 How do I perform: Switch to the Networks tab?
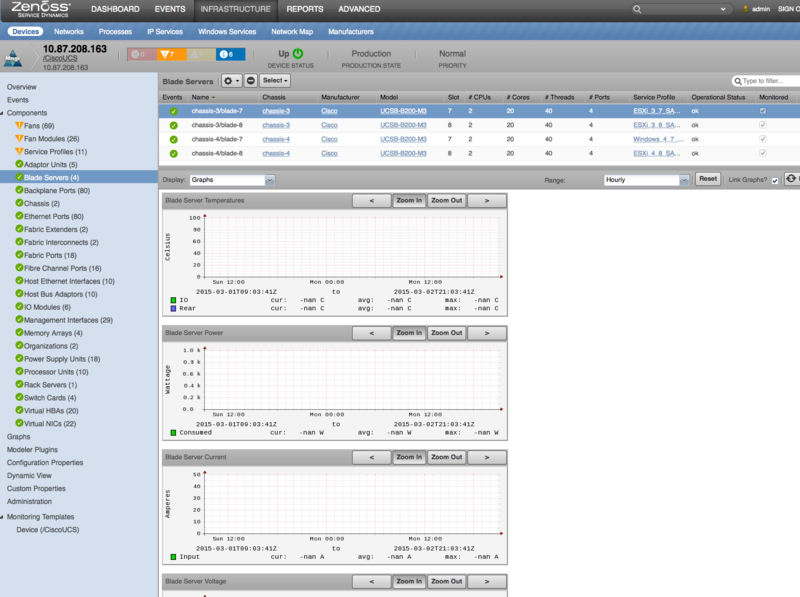69,32
